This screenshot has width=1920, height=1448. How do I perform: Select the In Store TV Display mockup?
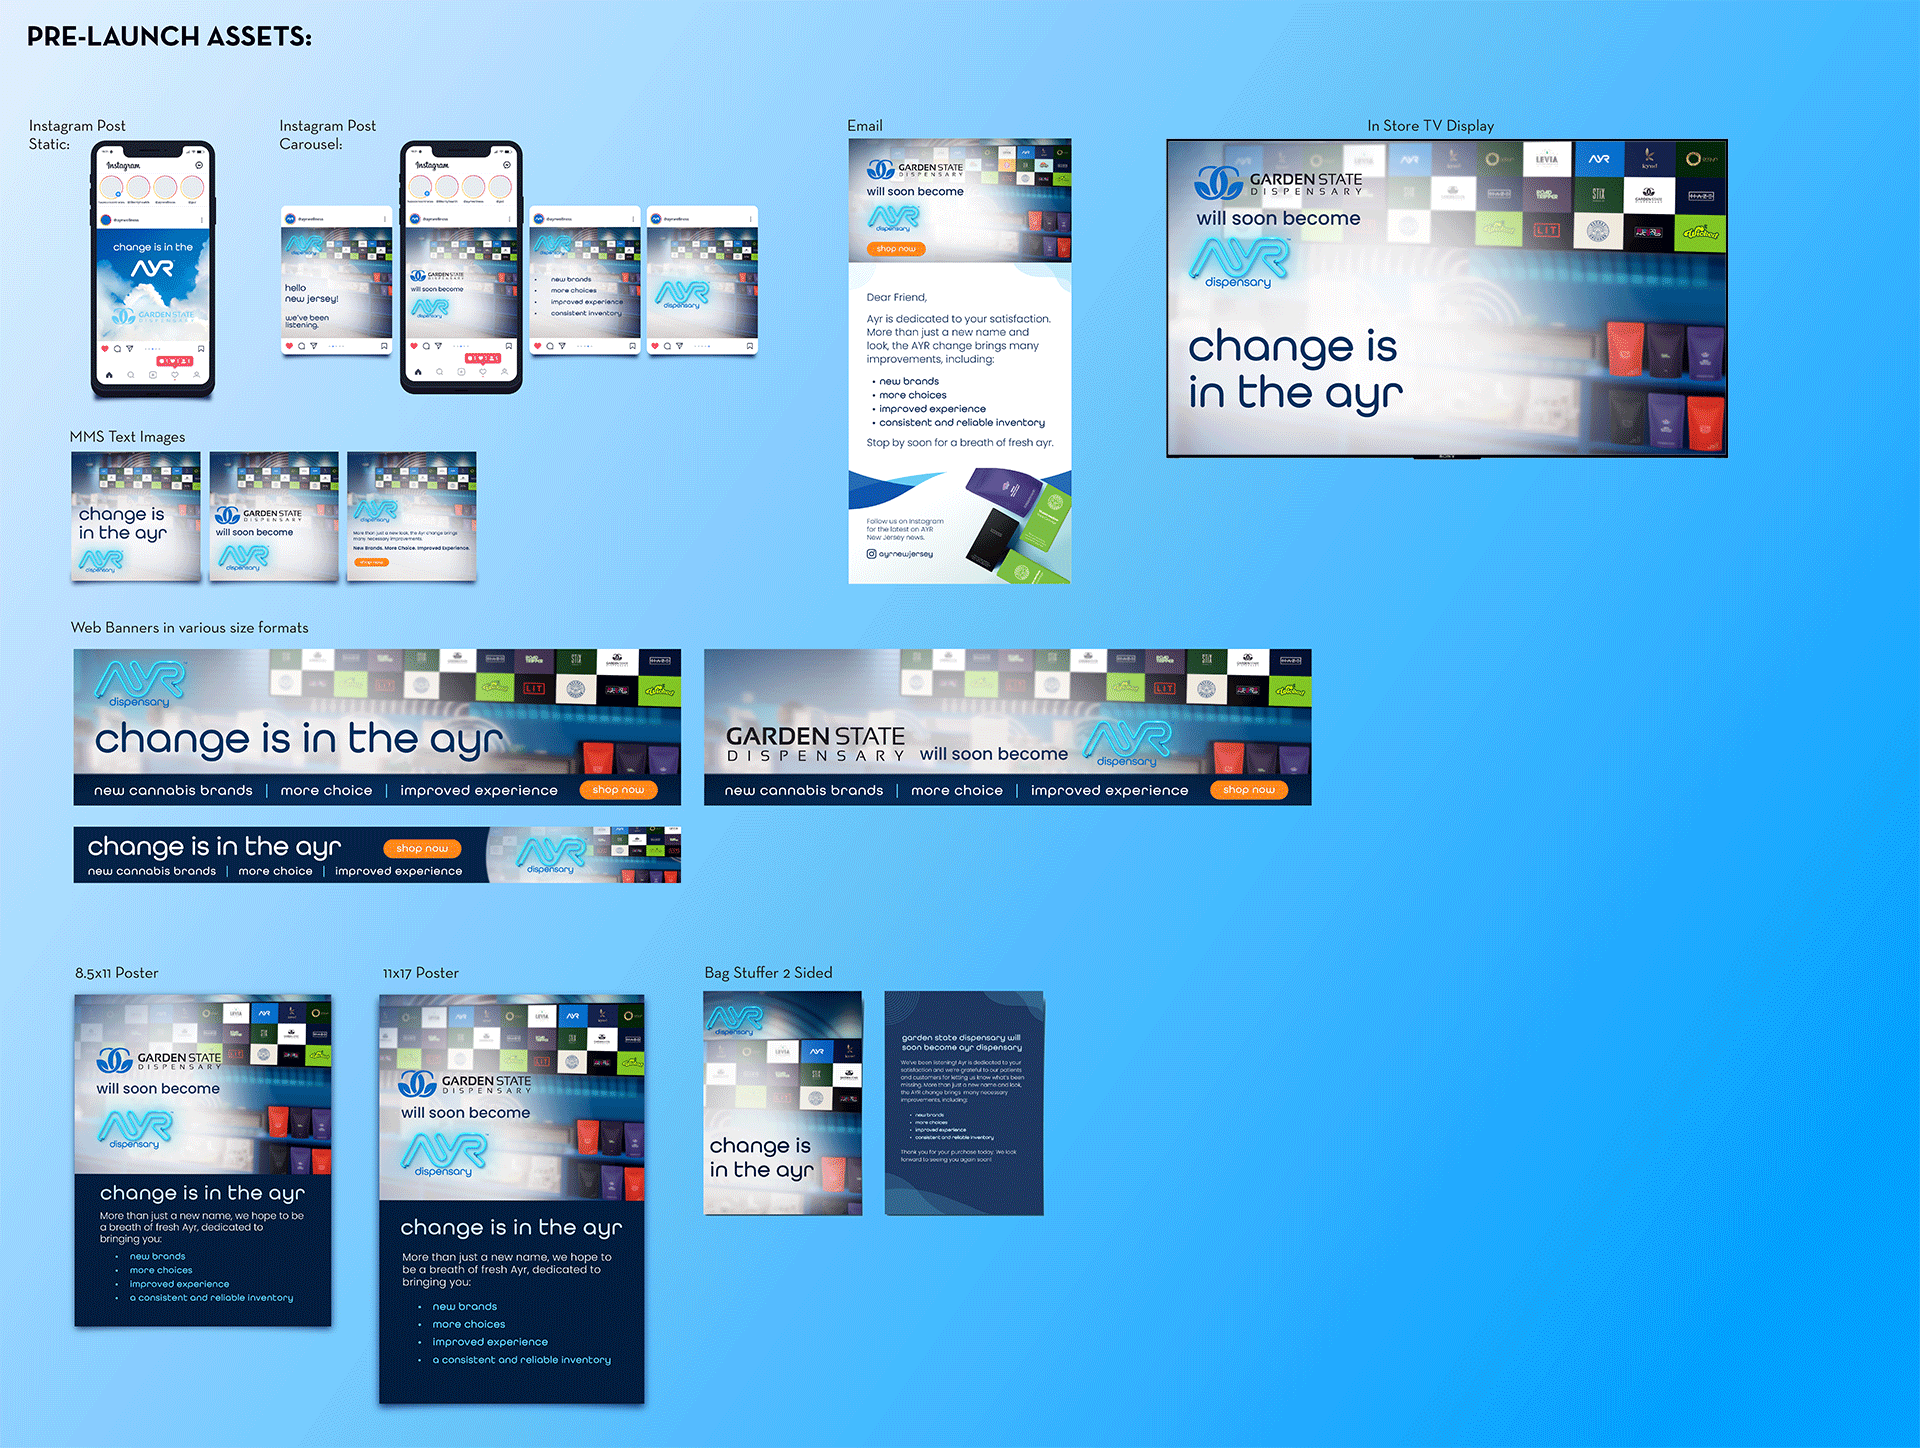(x=1447, y=299)
